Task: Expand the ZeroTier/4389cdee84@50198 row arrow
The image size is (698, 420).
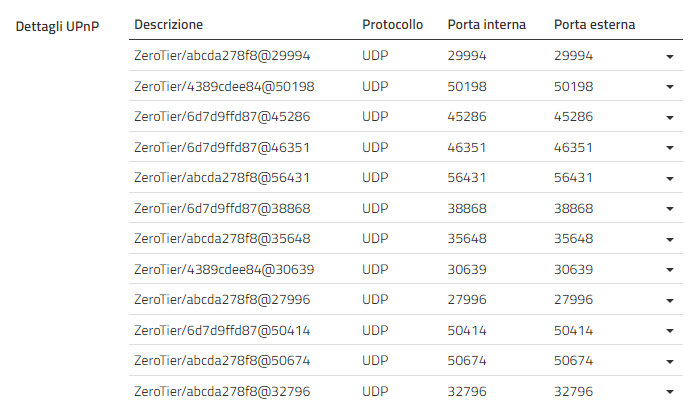Action: click(x=670, y=87)
